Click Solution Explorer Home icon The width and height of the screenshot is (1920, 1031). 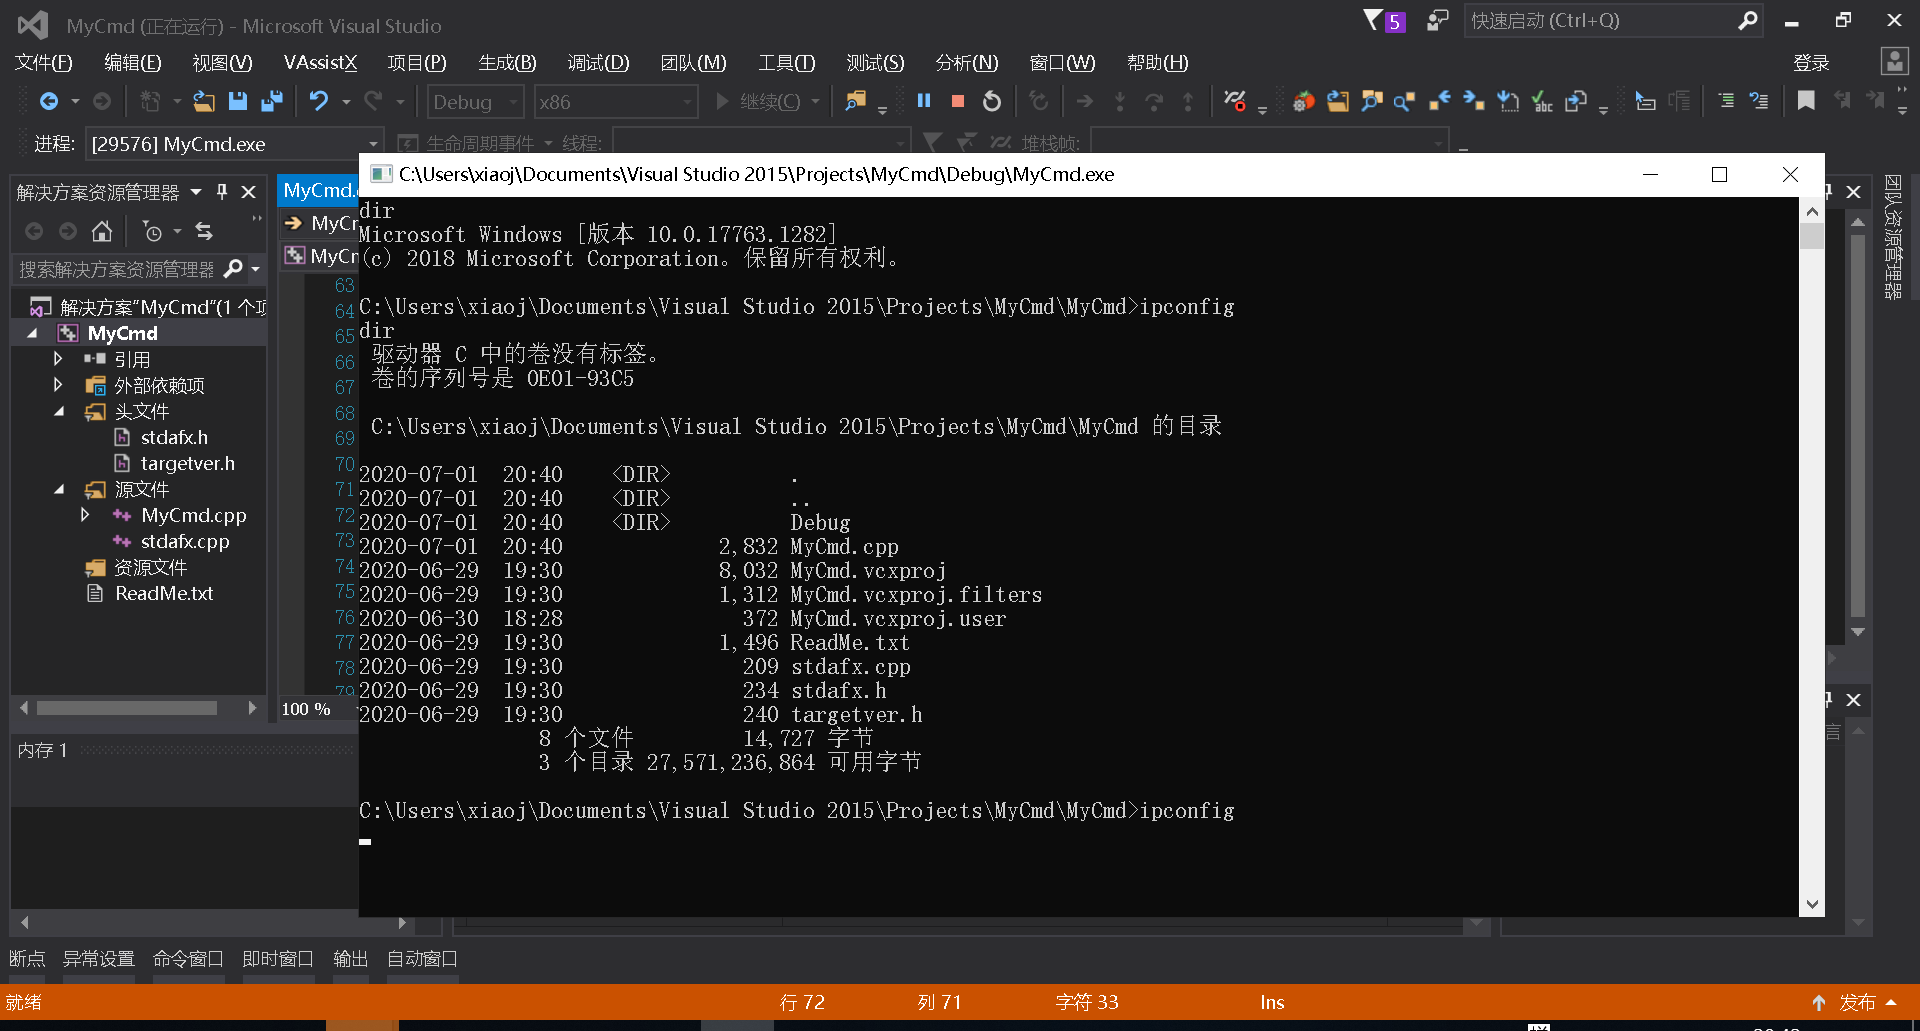[102, 232]
